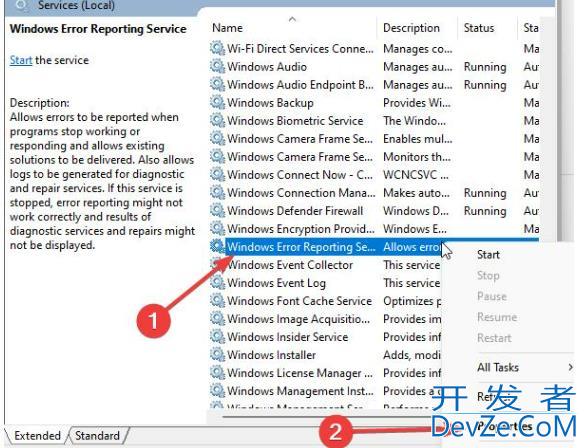Click the Windows Connect Now gear icon
The height and width of the screenshot is (448, 587).
tap(217, 174)
